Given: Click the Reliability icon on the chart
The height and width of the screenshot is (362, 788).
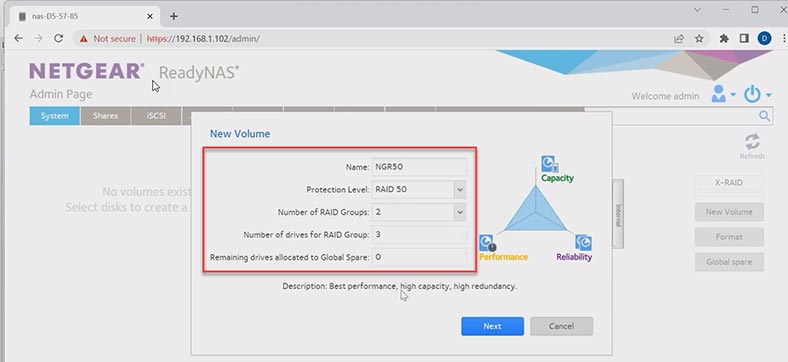Looking at the screenshot, I should [x=583, y=242].
